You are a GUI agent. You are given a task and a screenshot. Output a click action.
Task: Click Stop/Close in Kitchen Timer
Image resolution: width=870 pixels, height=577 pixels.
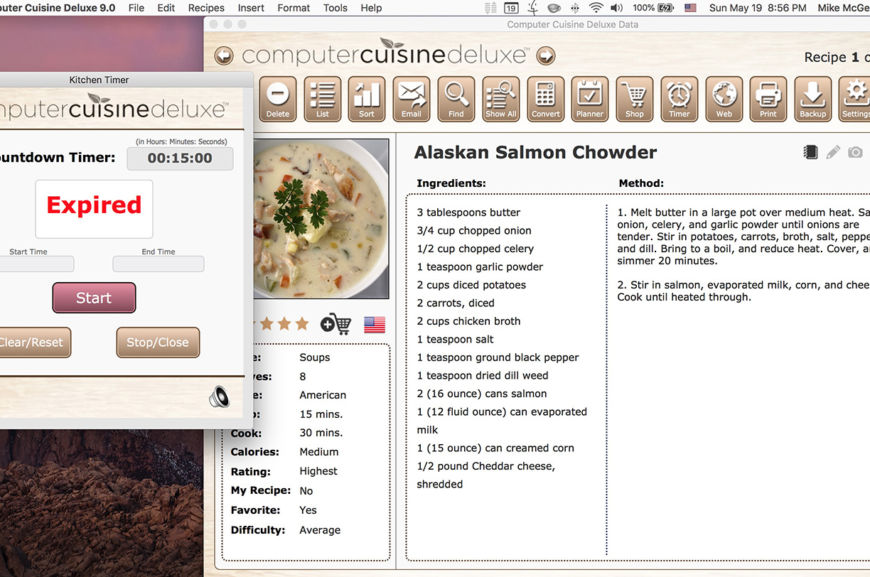(158, 342)
